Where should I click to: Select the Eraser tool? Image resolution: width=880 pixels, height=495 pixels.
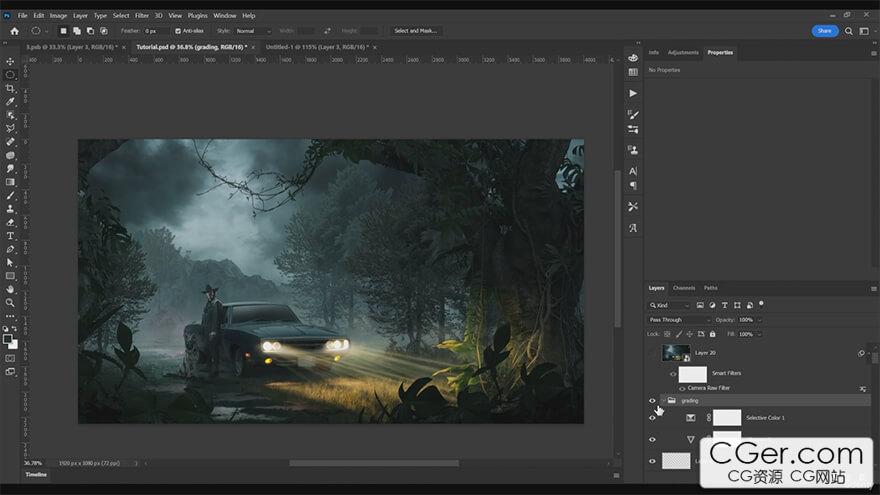tap(10, 222)
